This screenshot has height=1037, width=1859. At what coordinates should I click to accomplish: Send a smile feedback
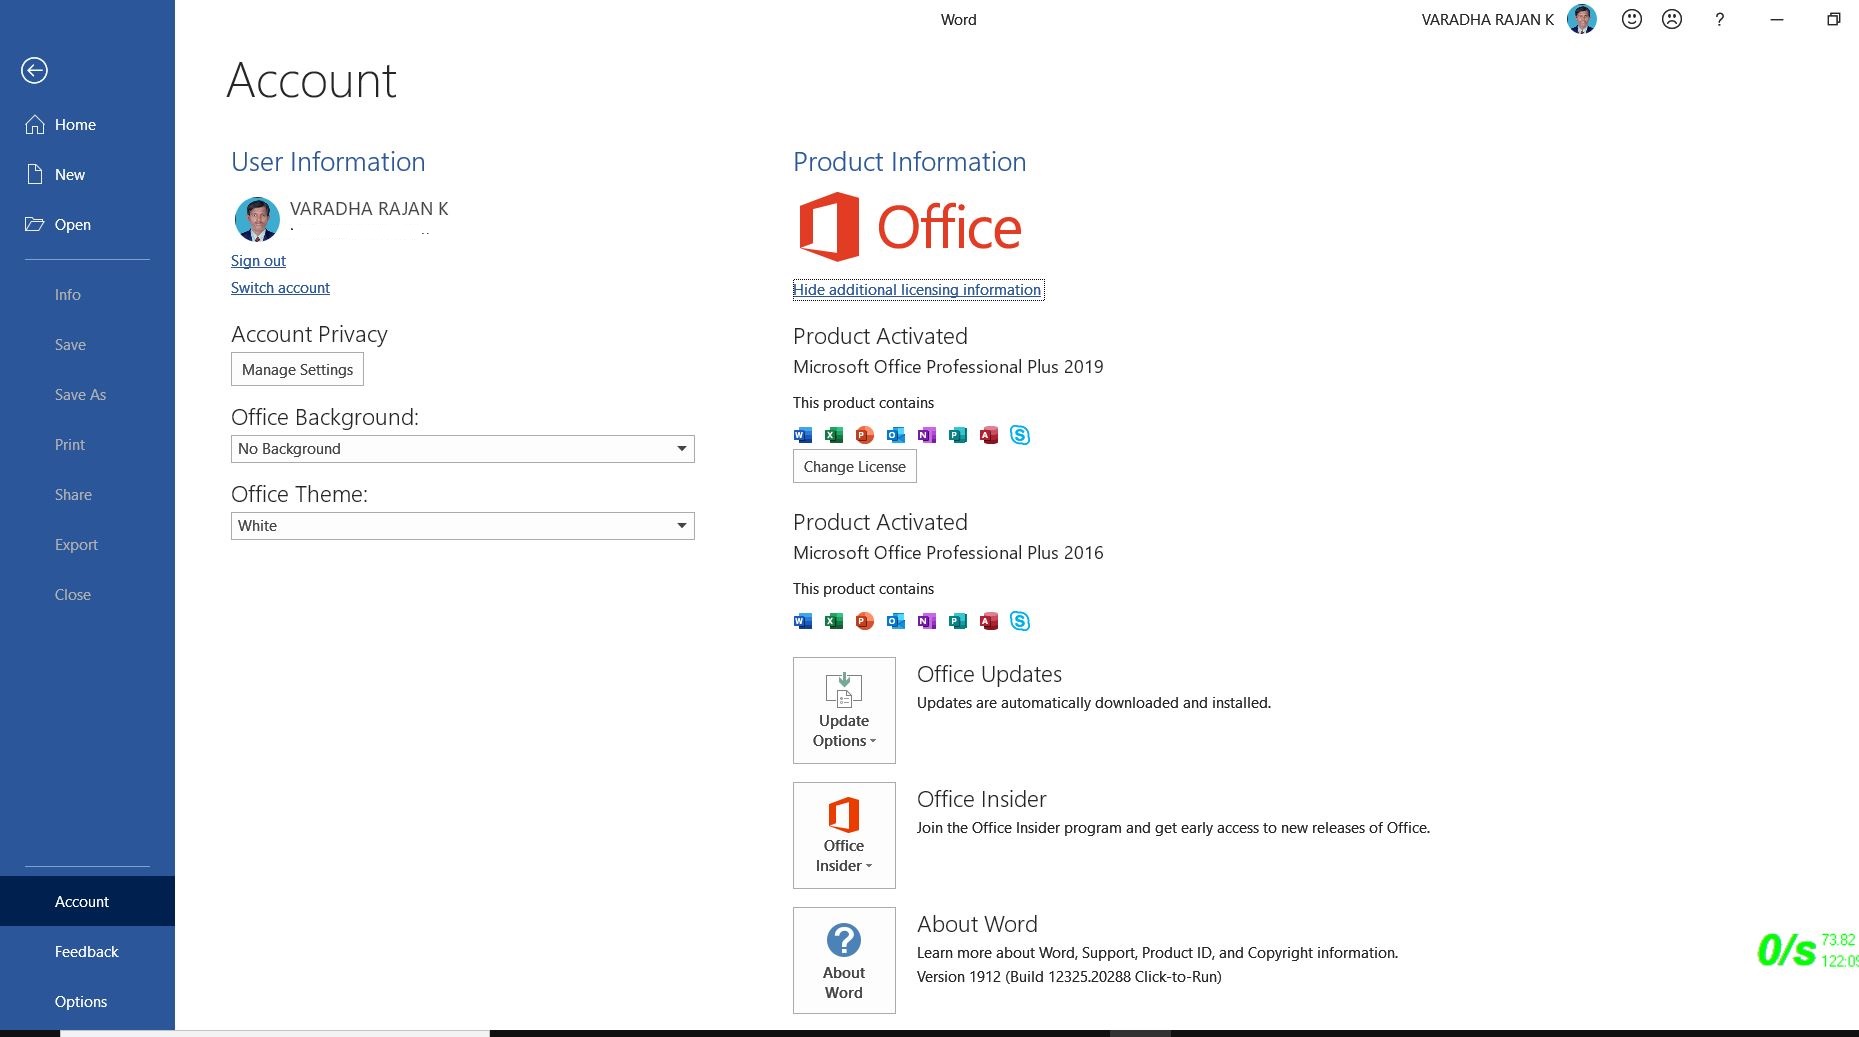1632,19
